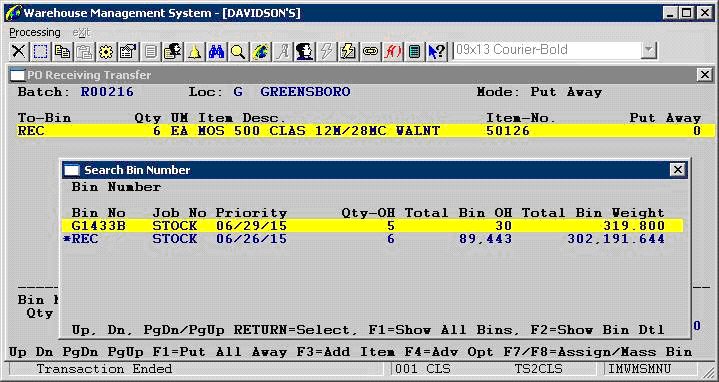Click the context help arrow-question icon
This screenshot has height=382, width=719.
(x=437, y=51)
